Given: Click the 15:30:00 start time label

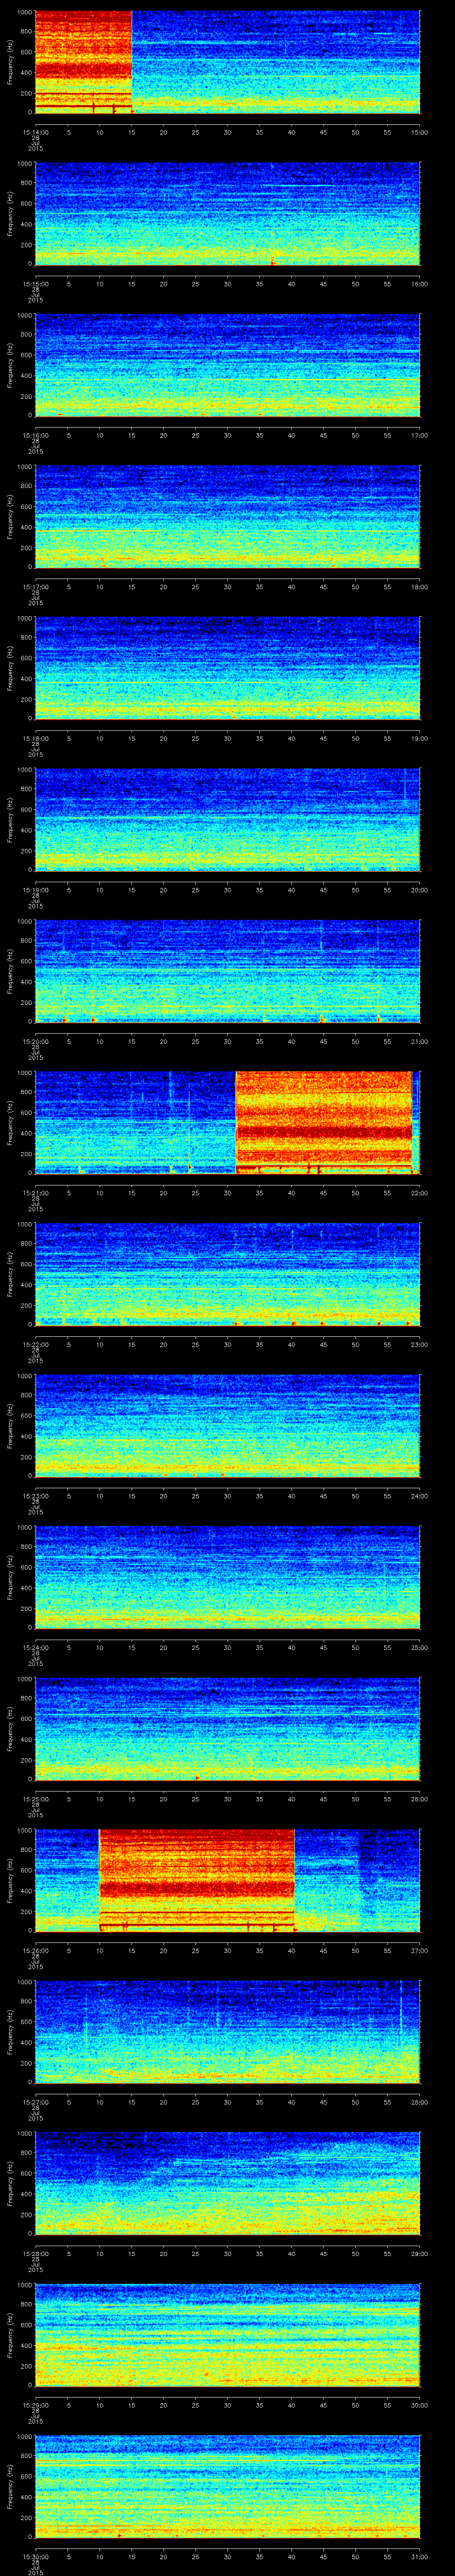Looking at the screenshot, I should [x=35, y=2556].
